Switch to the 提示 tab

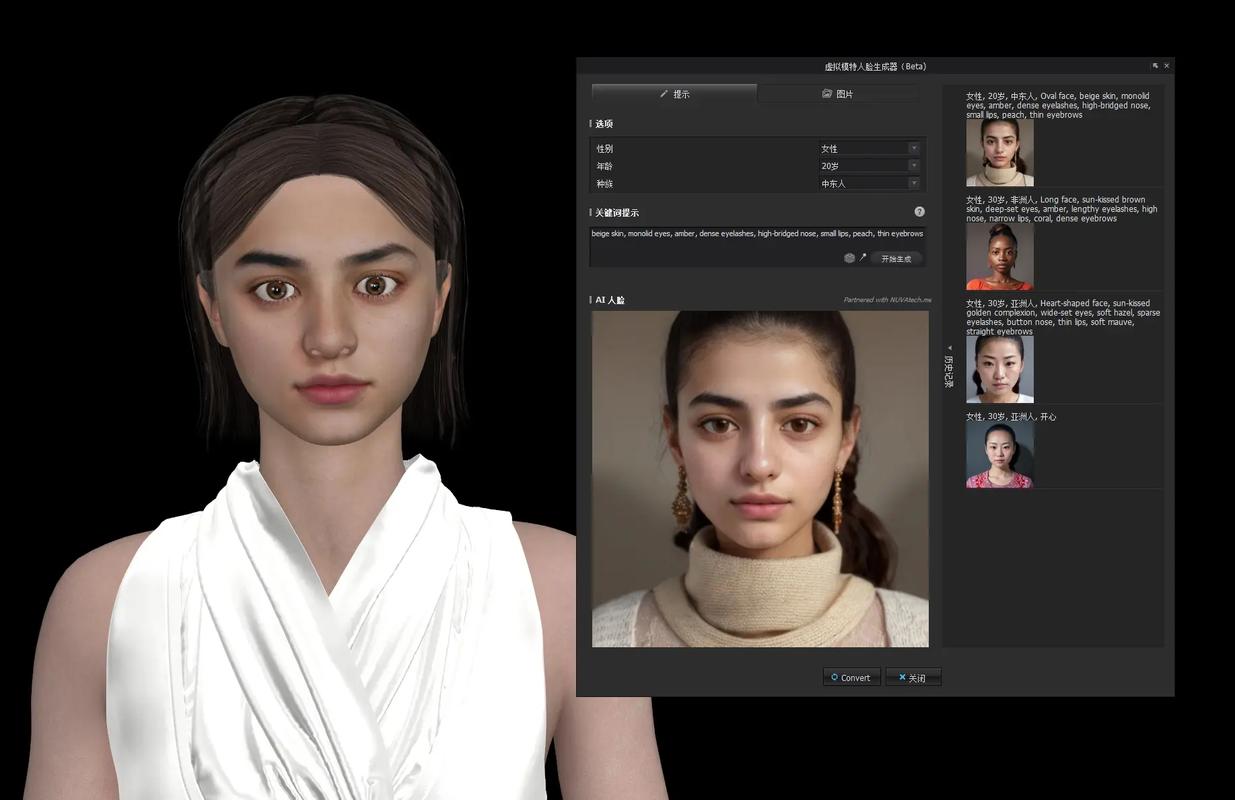(x=676, y=93)
